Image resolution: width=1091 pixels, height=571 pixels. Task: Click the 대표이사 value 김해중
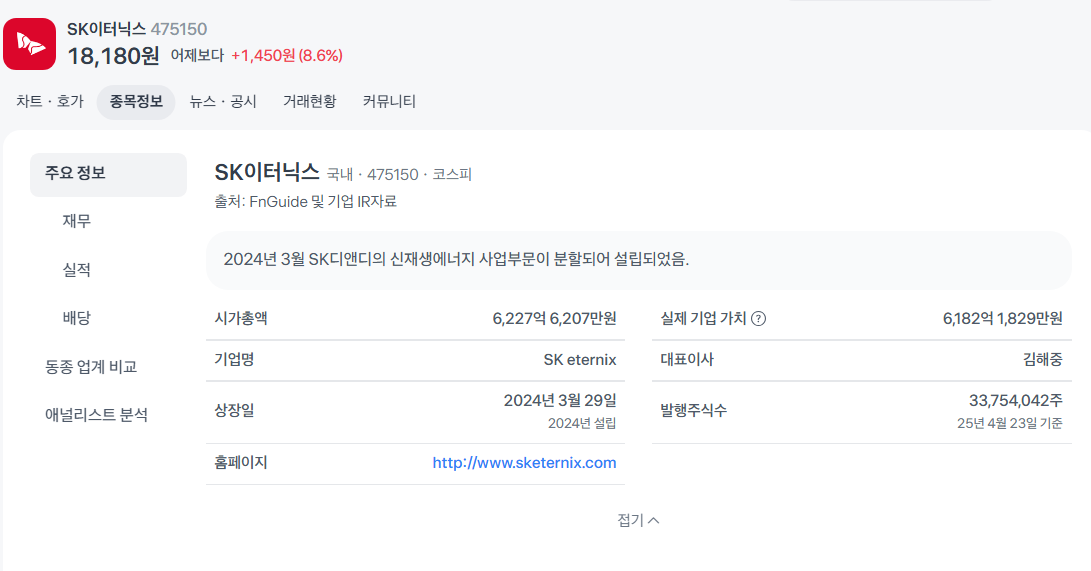(x=1042, y=360)
